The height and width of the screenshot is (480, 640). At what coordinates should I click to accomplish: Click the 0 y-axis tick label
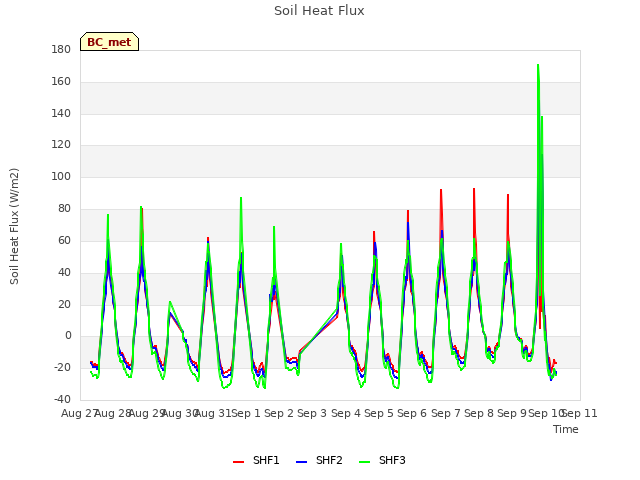[68, 336]
